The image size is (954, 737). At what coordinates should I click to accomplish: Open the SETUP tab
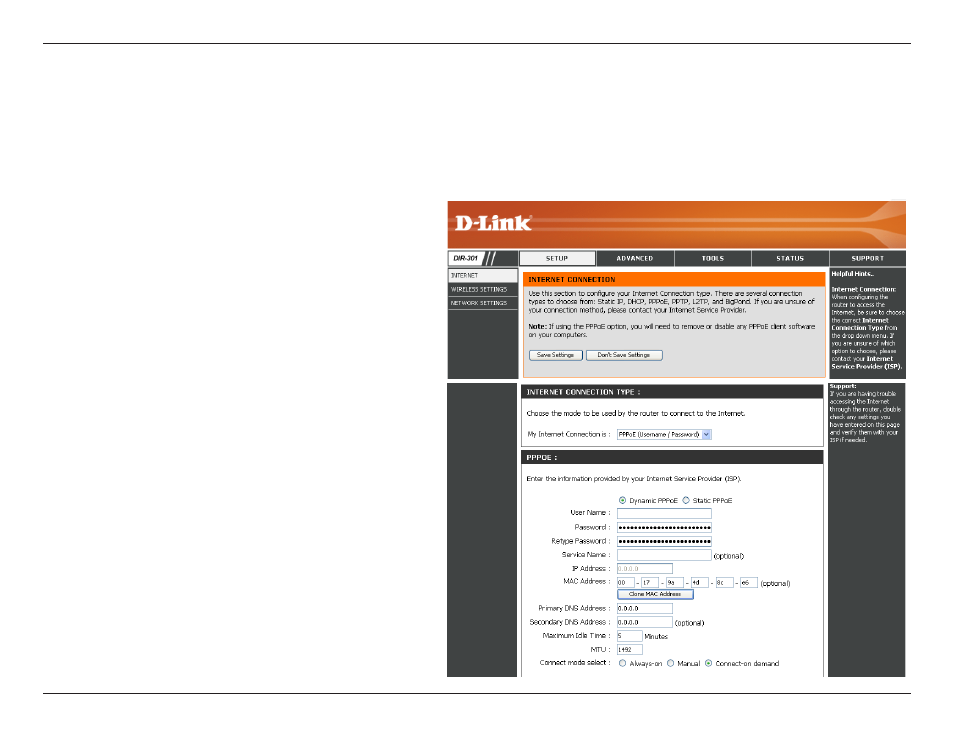(x=557, y=259)
